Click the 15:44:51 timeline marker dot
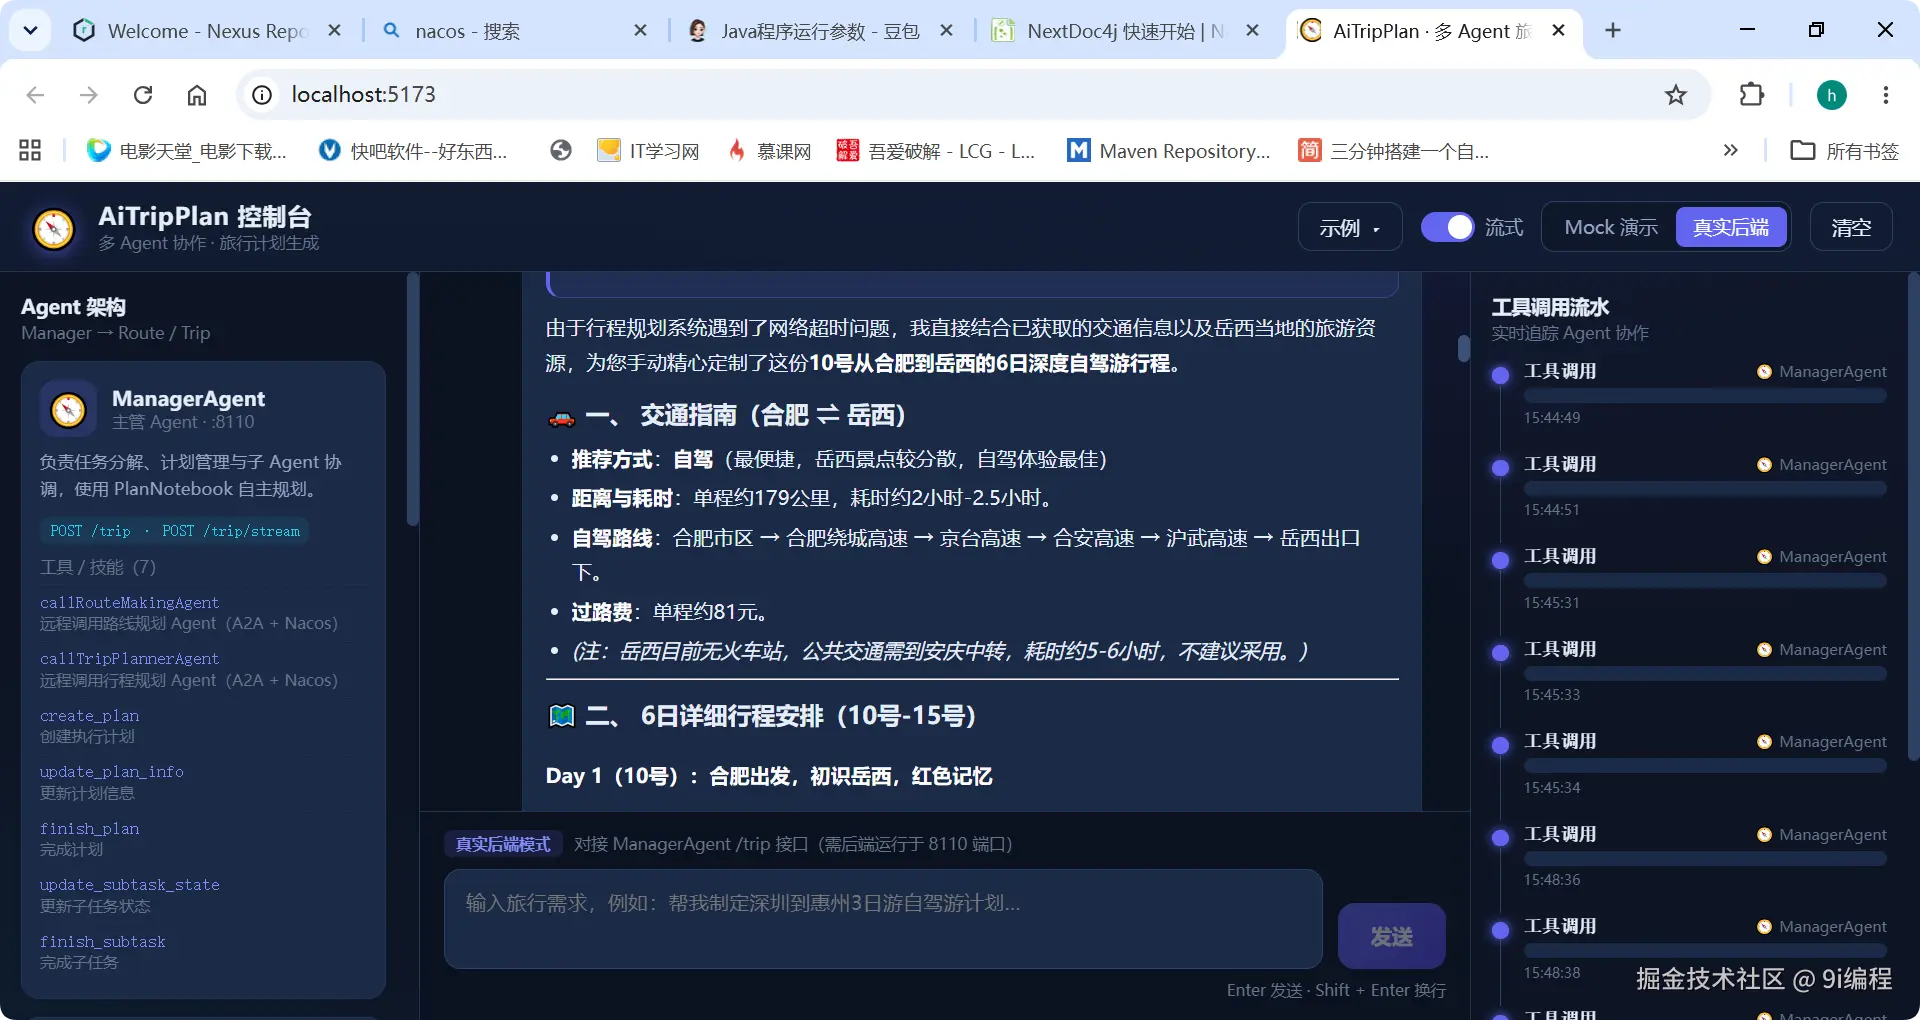Image resolution: width=1920 pixels, height=1020 pixels. coord(1500,468)
